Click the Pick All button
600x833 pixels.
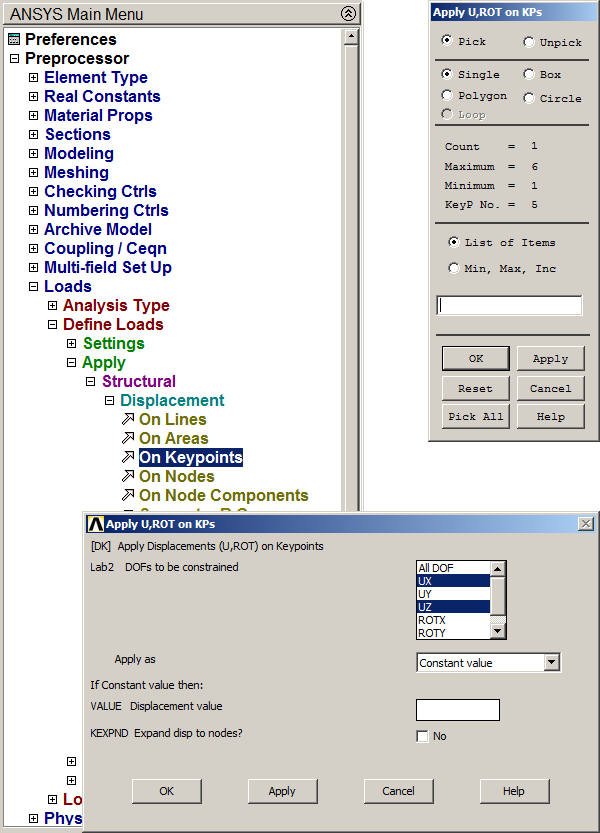click(476, 416)
